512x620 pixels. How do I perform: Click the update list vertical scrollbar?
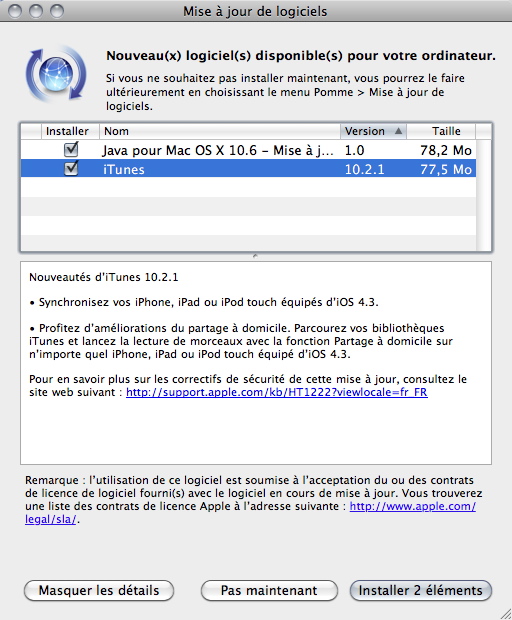click(484, 195)
